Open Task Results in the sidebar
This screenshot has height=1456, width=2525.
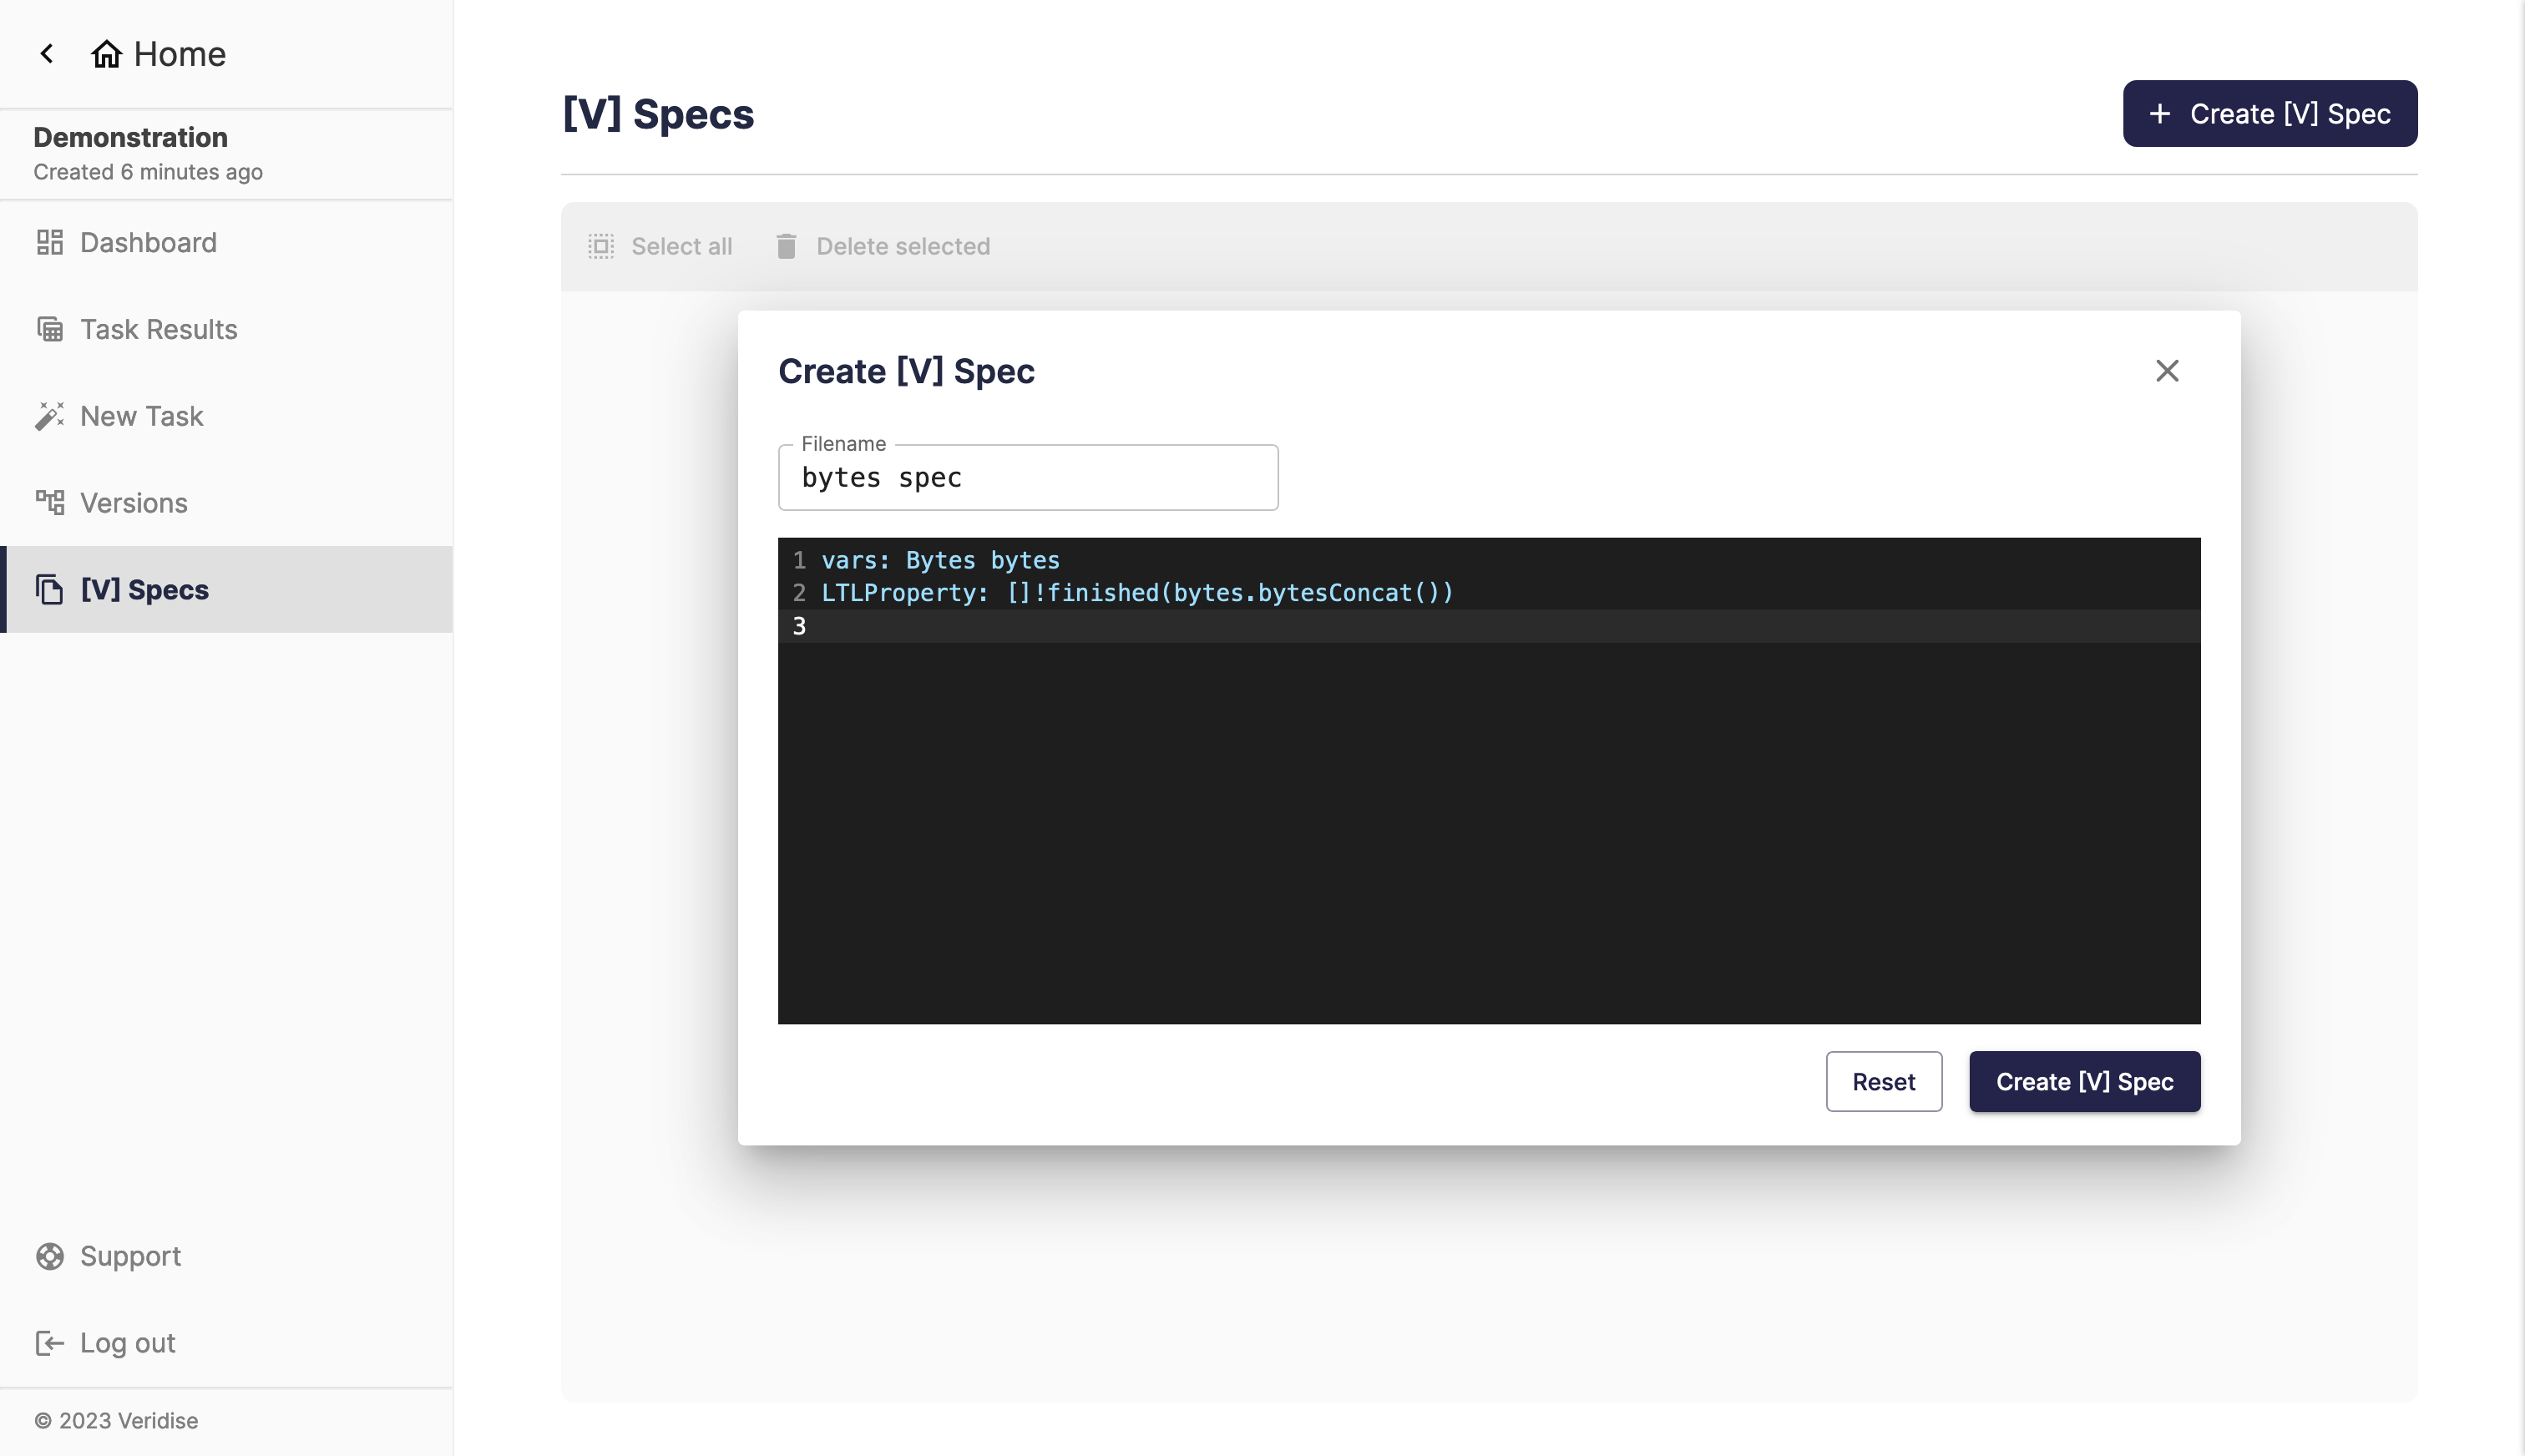226,329
